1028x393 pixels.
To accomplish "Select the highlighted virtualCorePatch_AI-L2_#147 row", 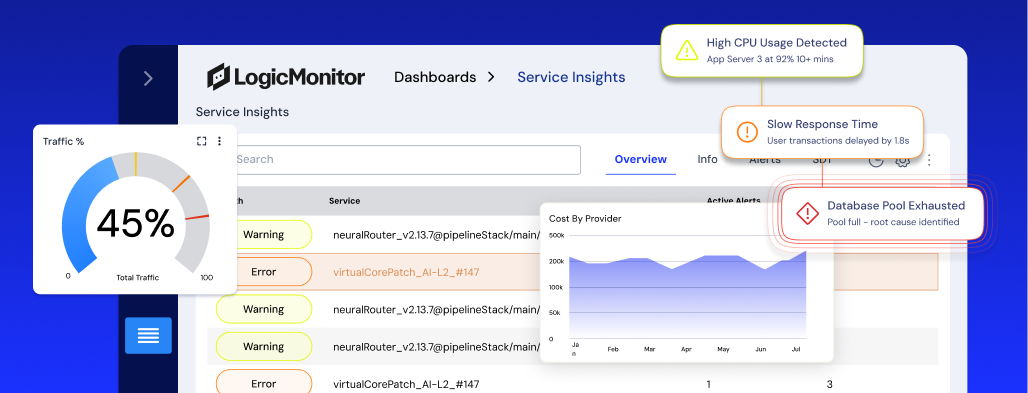I will (572, 272).
